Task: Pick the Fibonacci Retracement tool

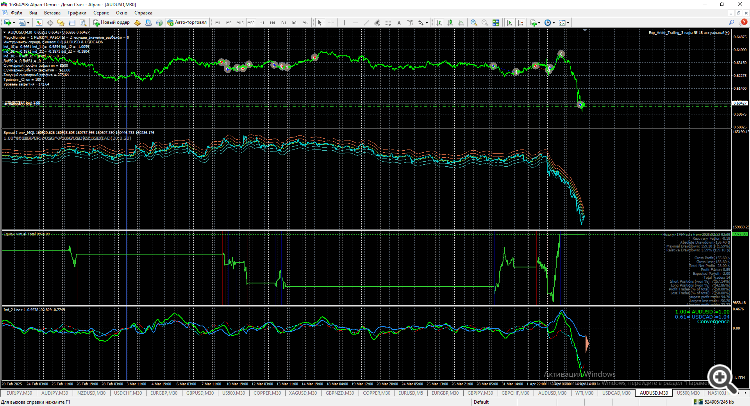Action: (x=387, y=22)
